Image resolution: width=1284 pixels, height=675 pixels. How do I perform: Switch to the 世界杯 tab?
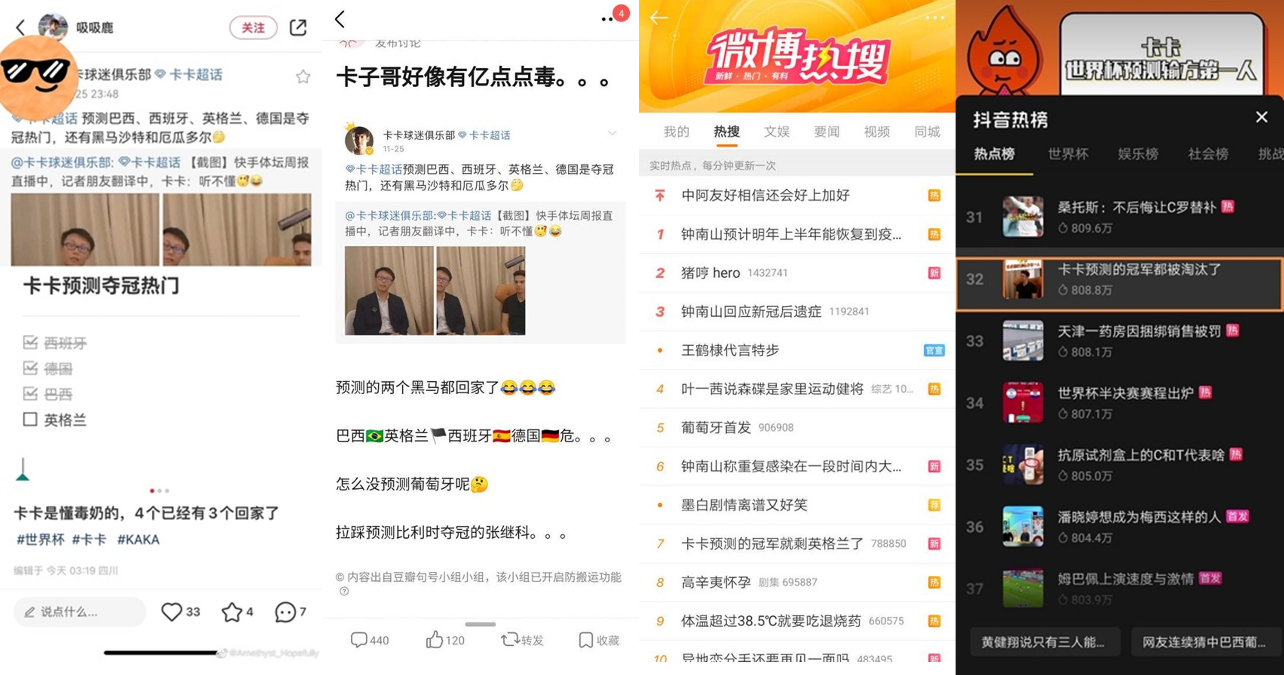point(1068,154)
